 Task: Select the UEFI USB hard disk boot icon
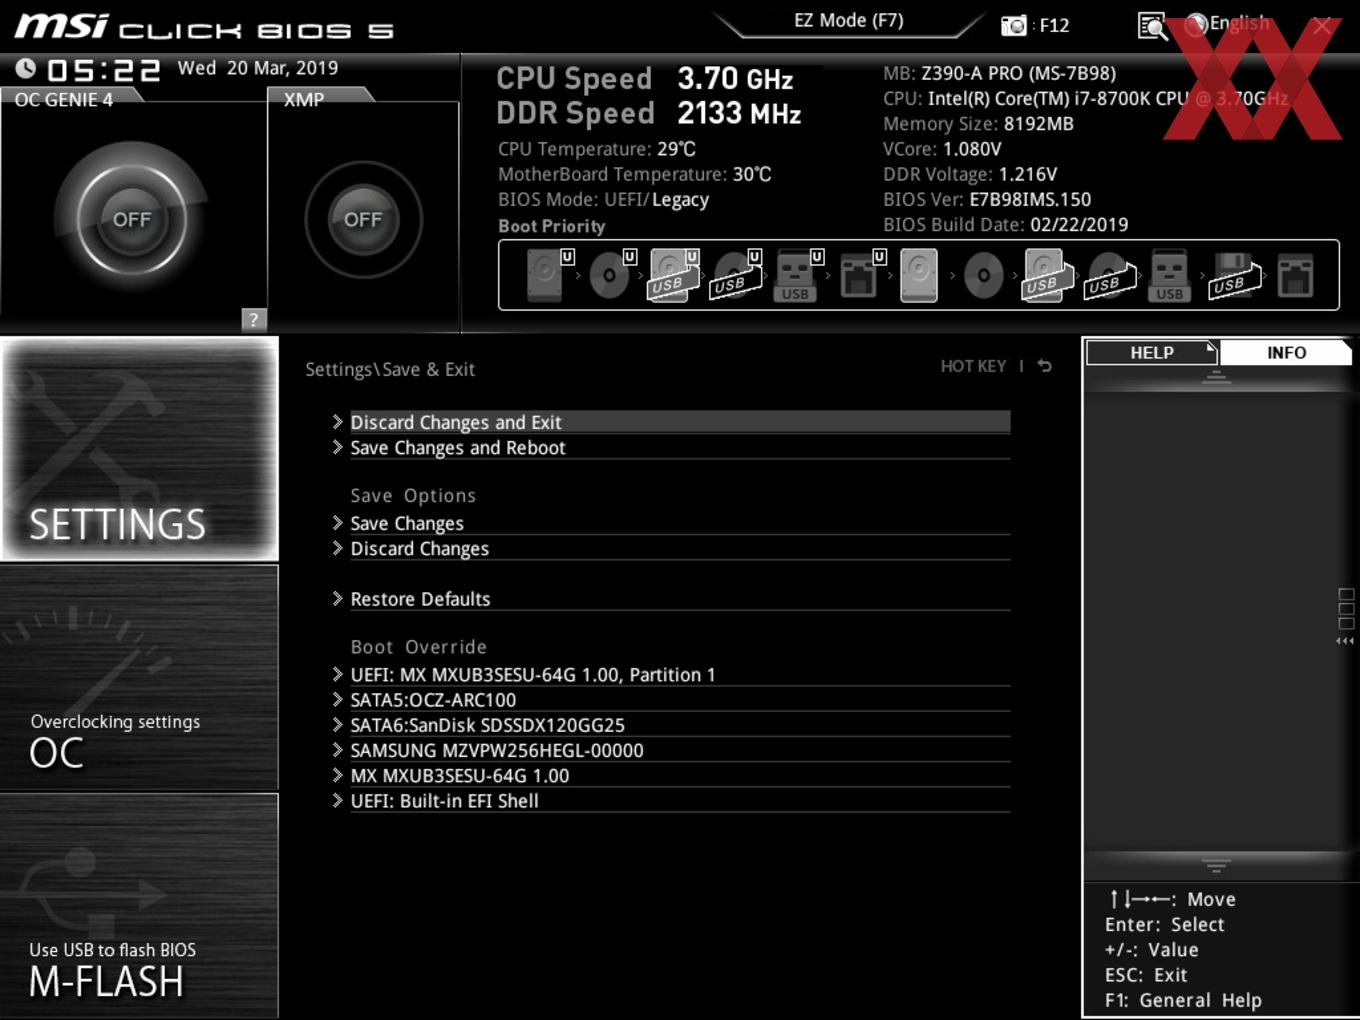[673, 275]
